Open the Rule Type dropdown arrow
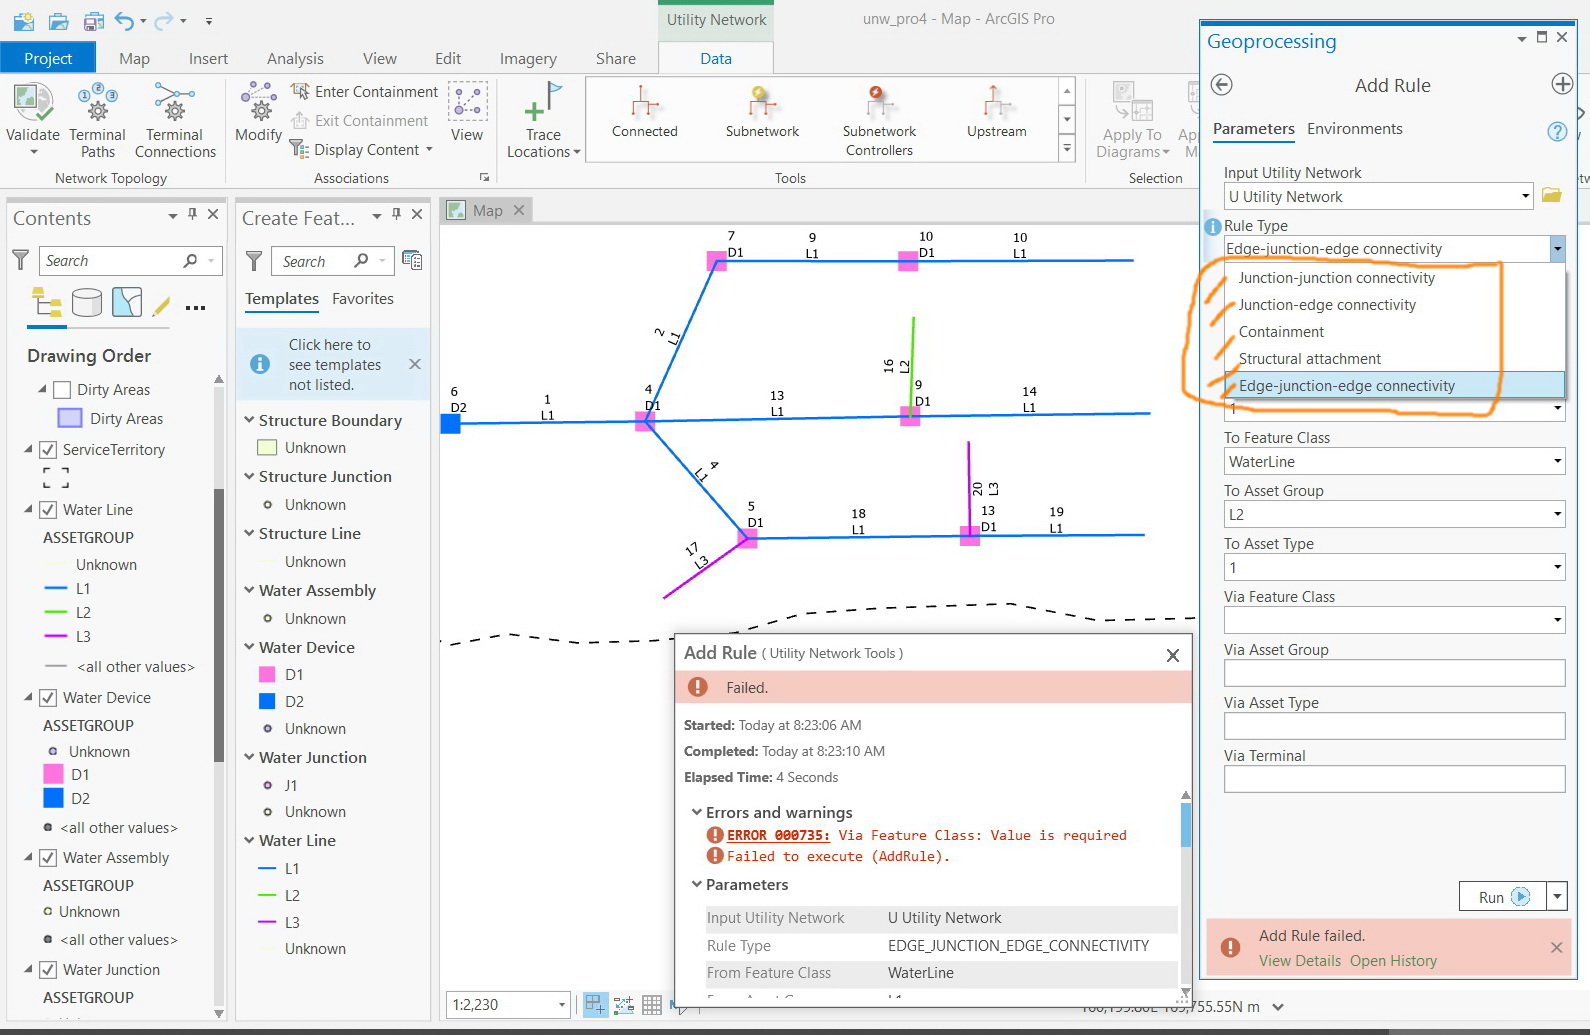 (1557, 249)
